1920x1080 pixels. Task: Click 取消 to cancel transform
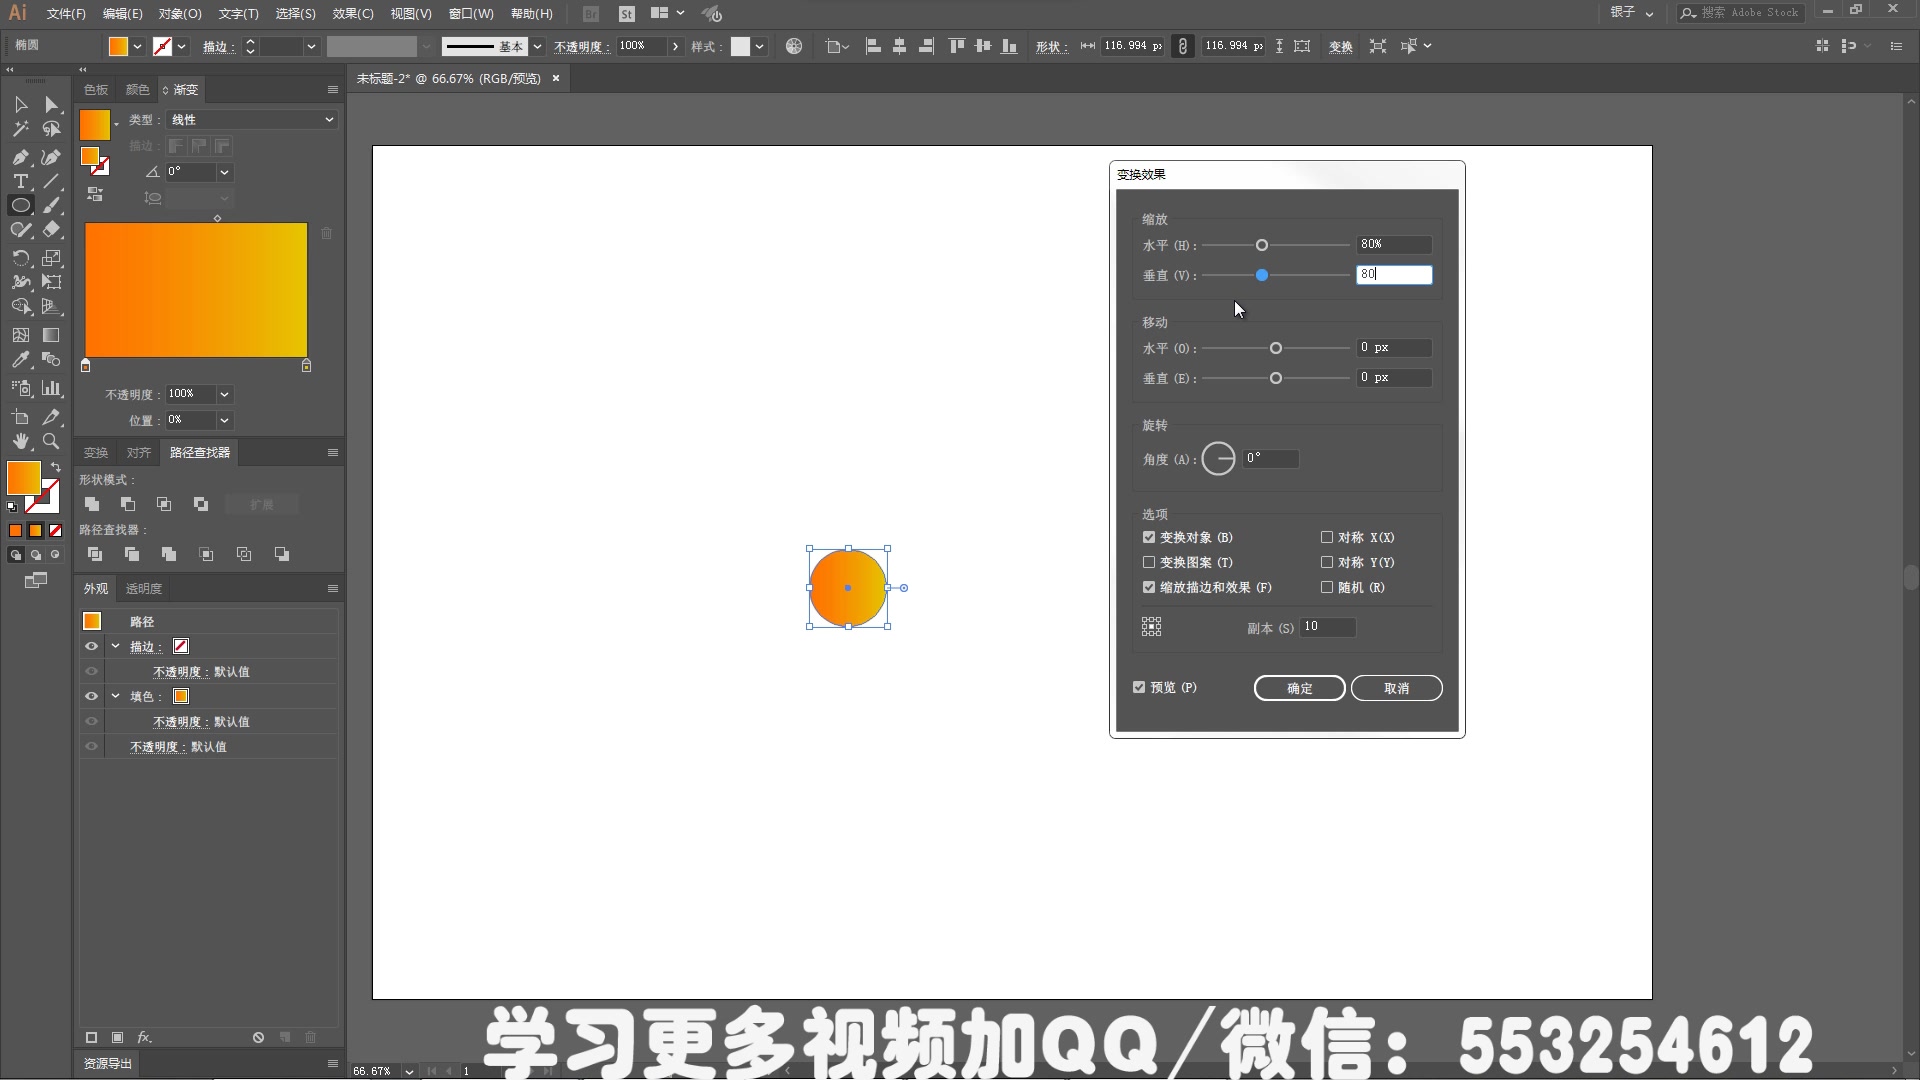coord(1395,687)
